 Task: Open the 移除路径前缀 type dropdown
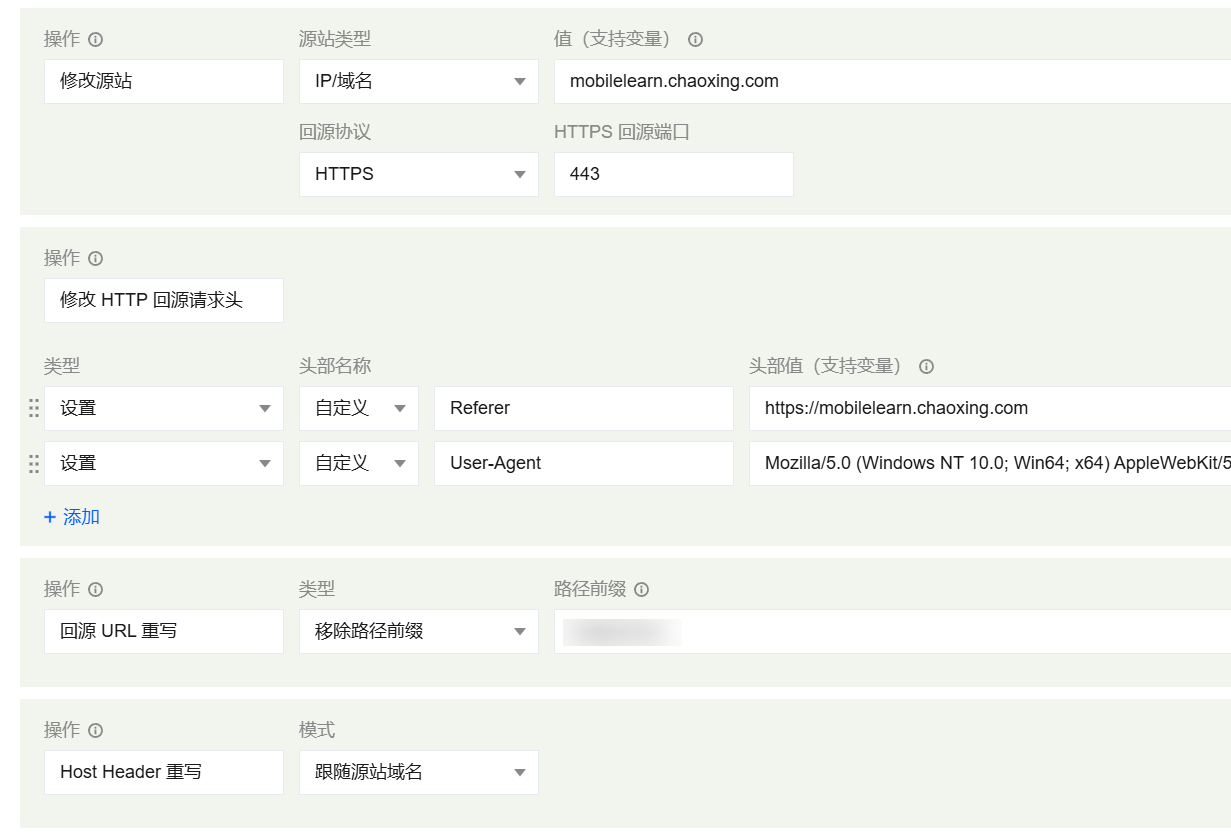point(418,632)
